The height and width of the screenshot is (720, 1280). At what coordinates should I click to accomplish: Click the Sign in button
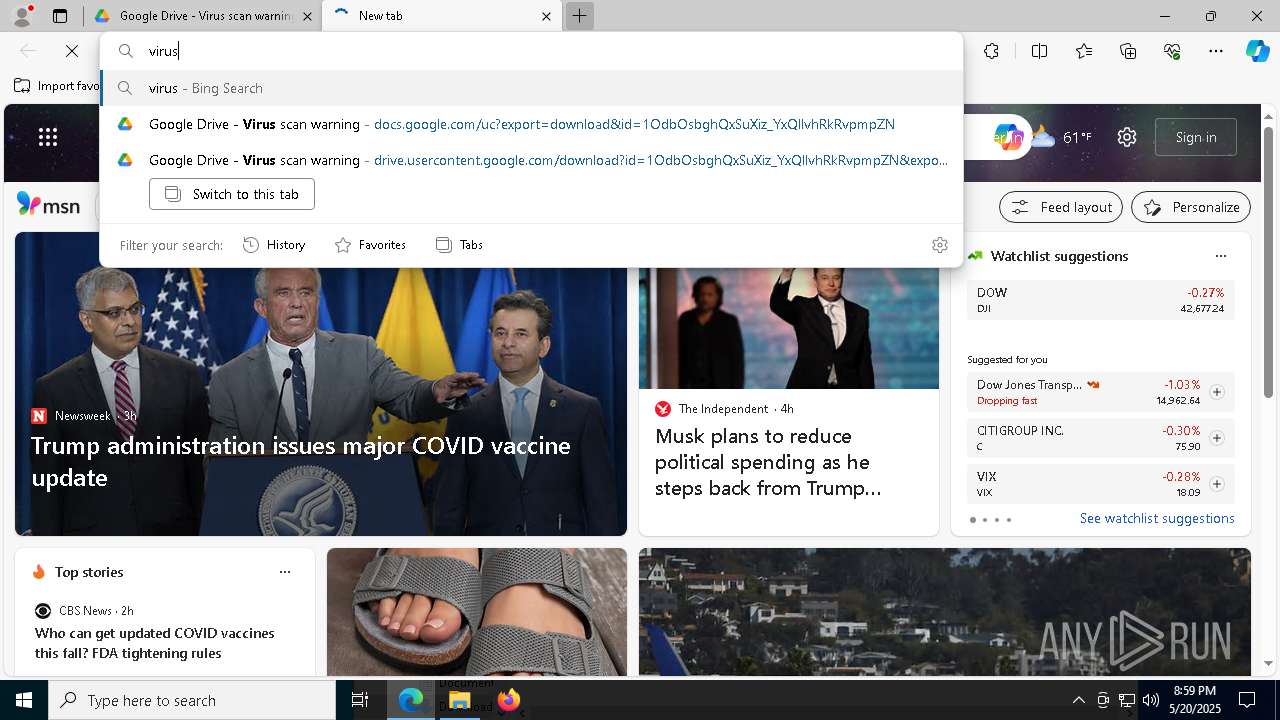point(1196,137)
